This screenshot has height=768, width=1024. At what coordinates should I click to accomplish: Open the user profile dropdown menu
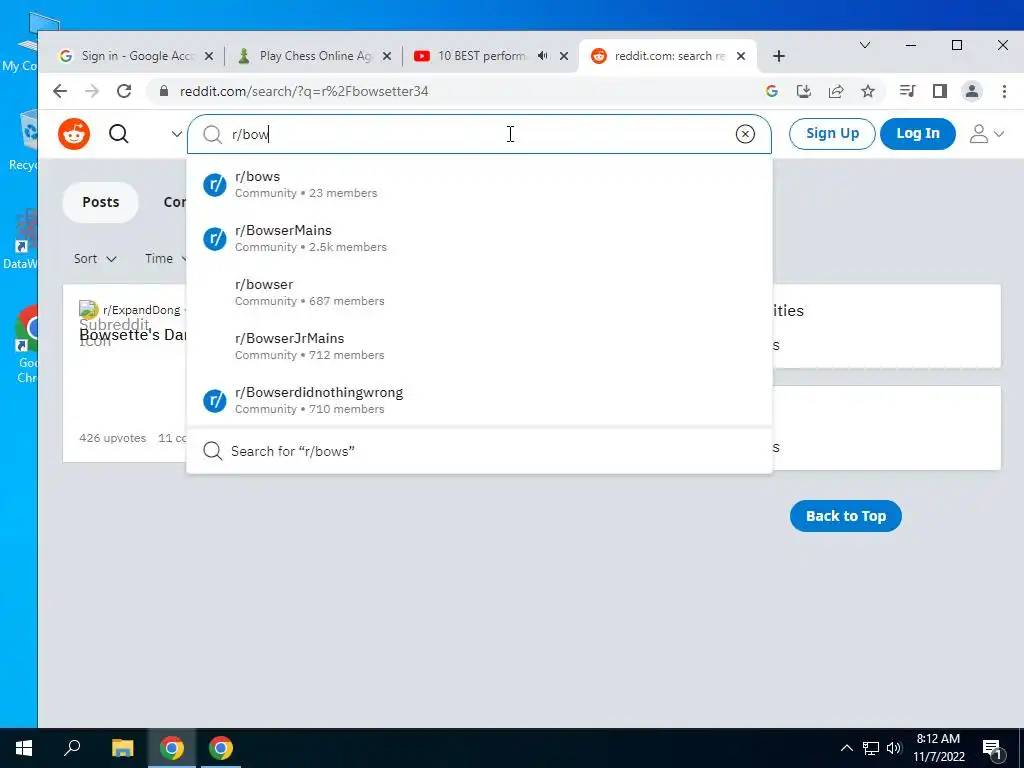[986, 134]
